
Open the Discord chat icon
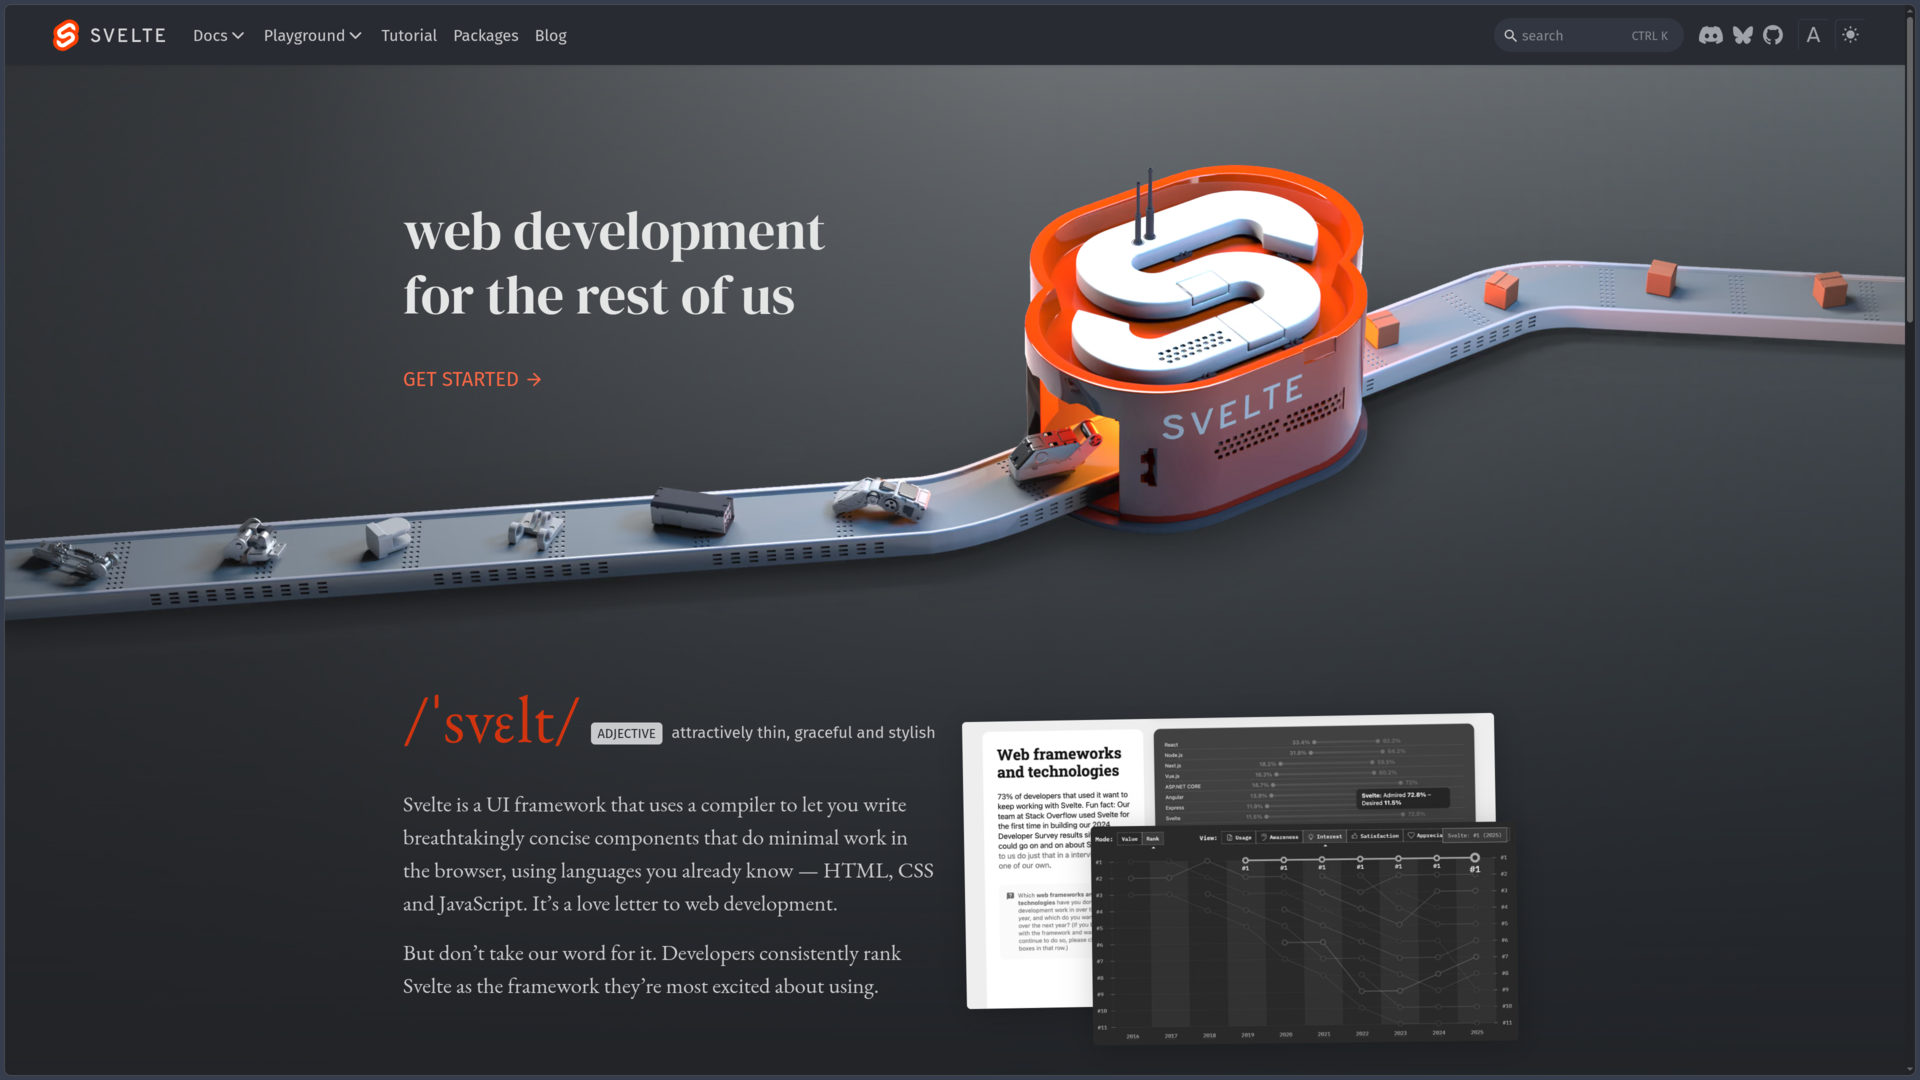[1710, 35]
